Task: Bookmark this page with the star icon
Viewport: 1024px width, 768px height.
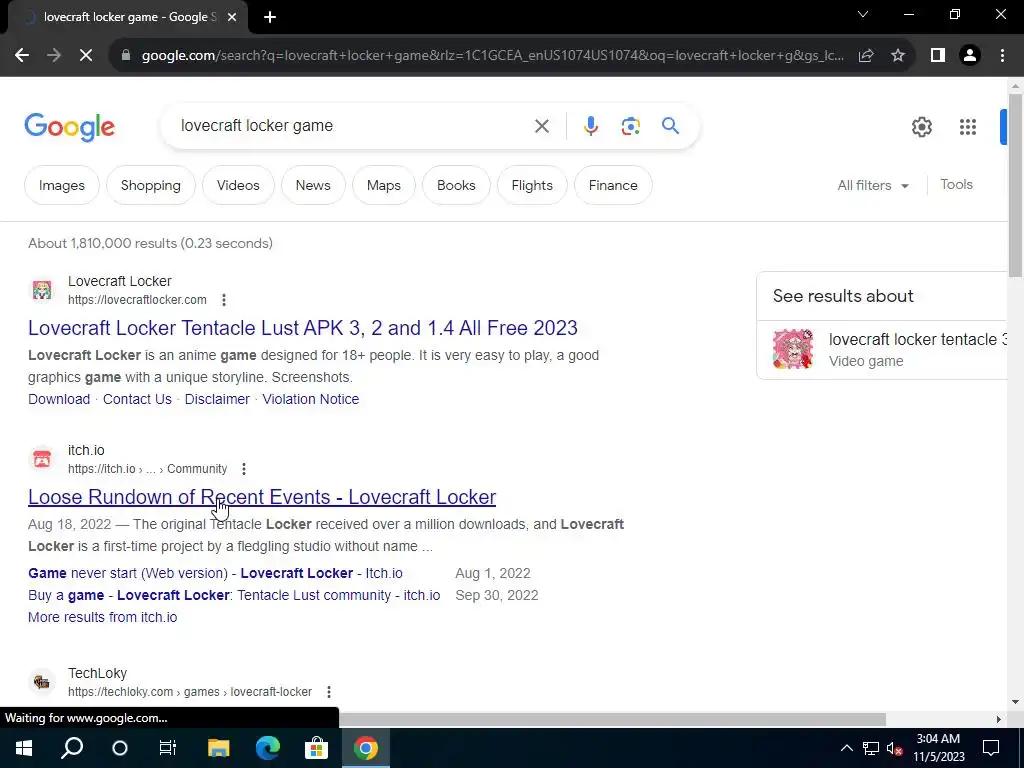Action: [x=898, y=56]
